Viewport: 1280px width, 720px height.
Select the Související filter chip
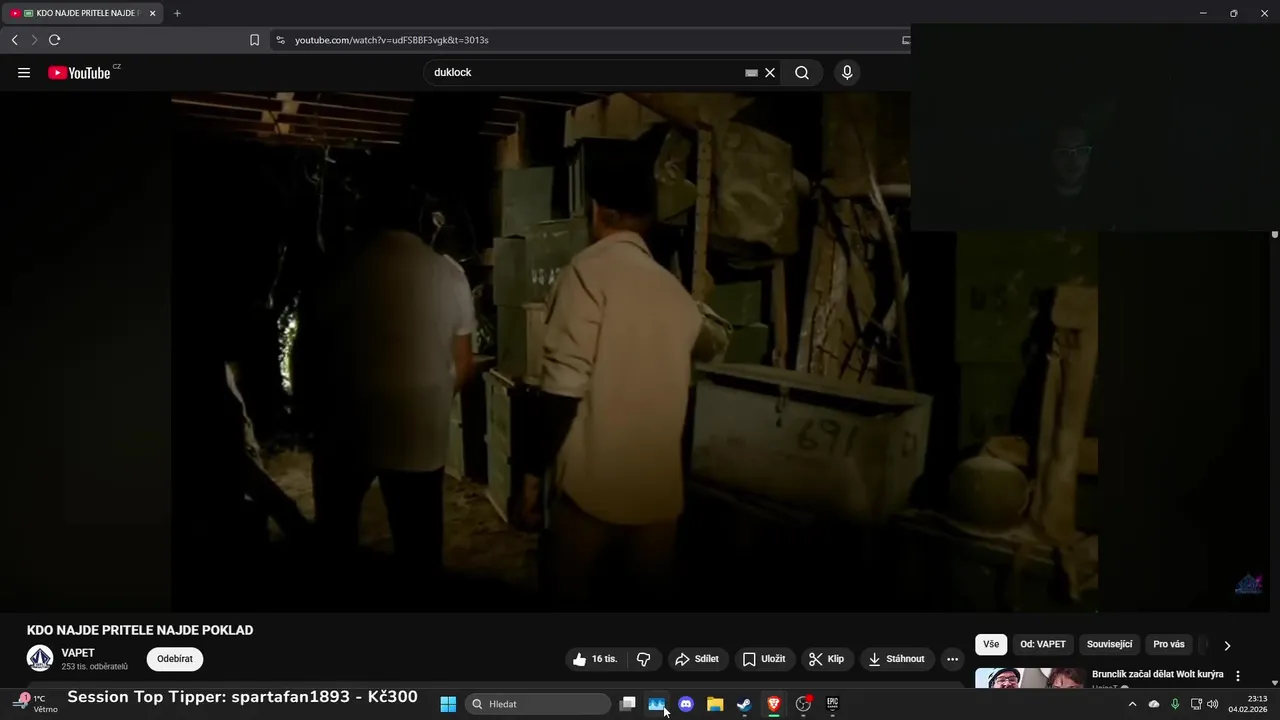tap(1109, 645)
